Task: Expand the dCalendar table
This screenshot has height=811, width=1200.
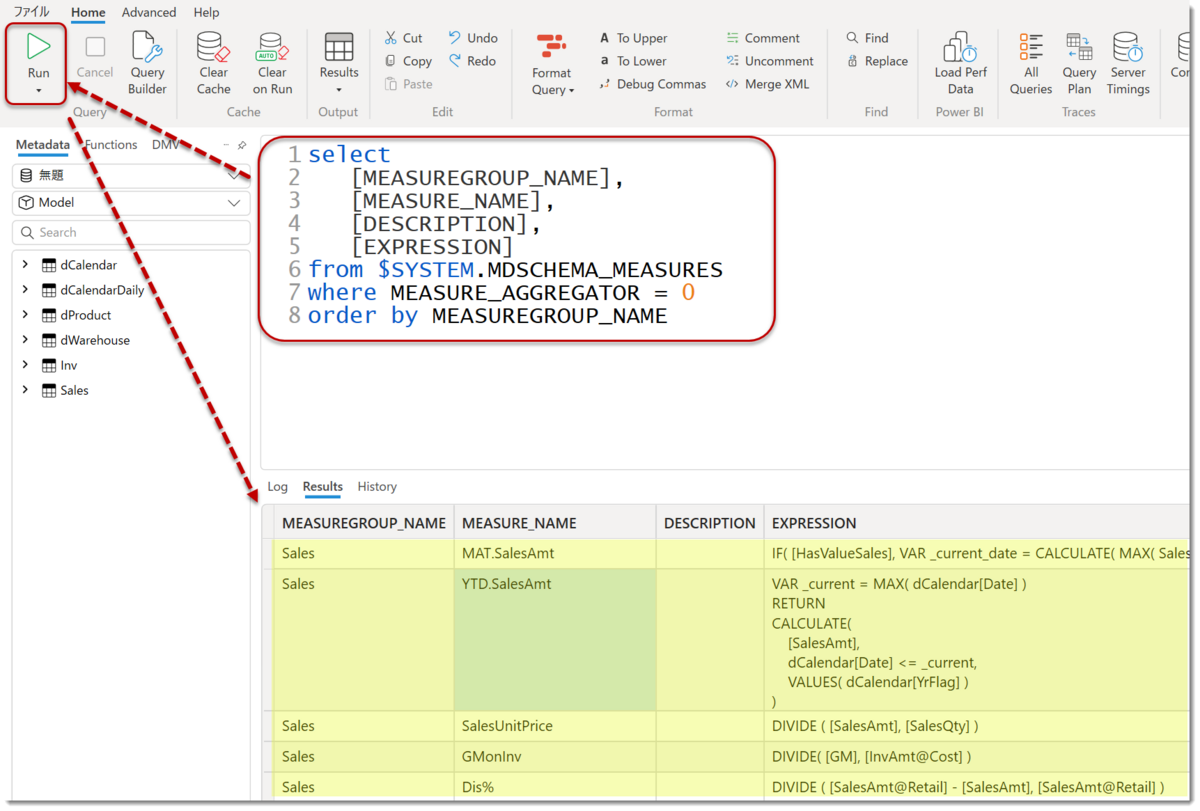Action: (x=25, y=265)
